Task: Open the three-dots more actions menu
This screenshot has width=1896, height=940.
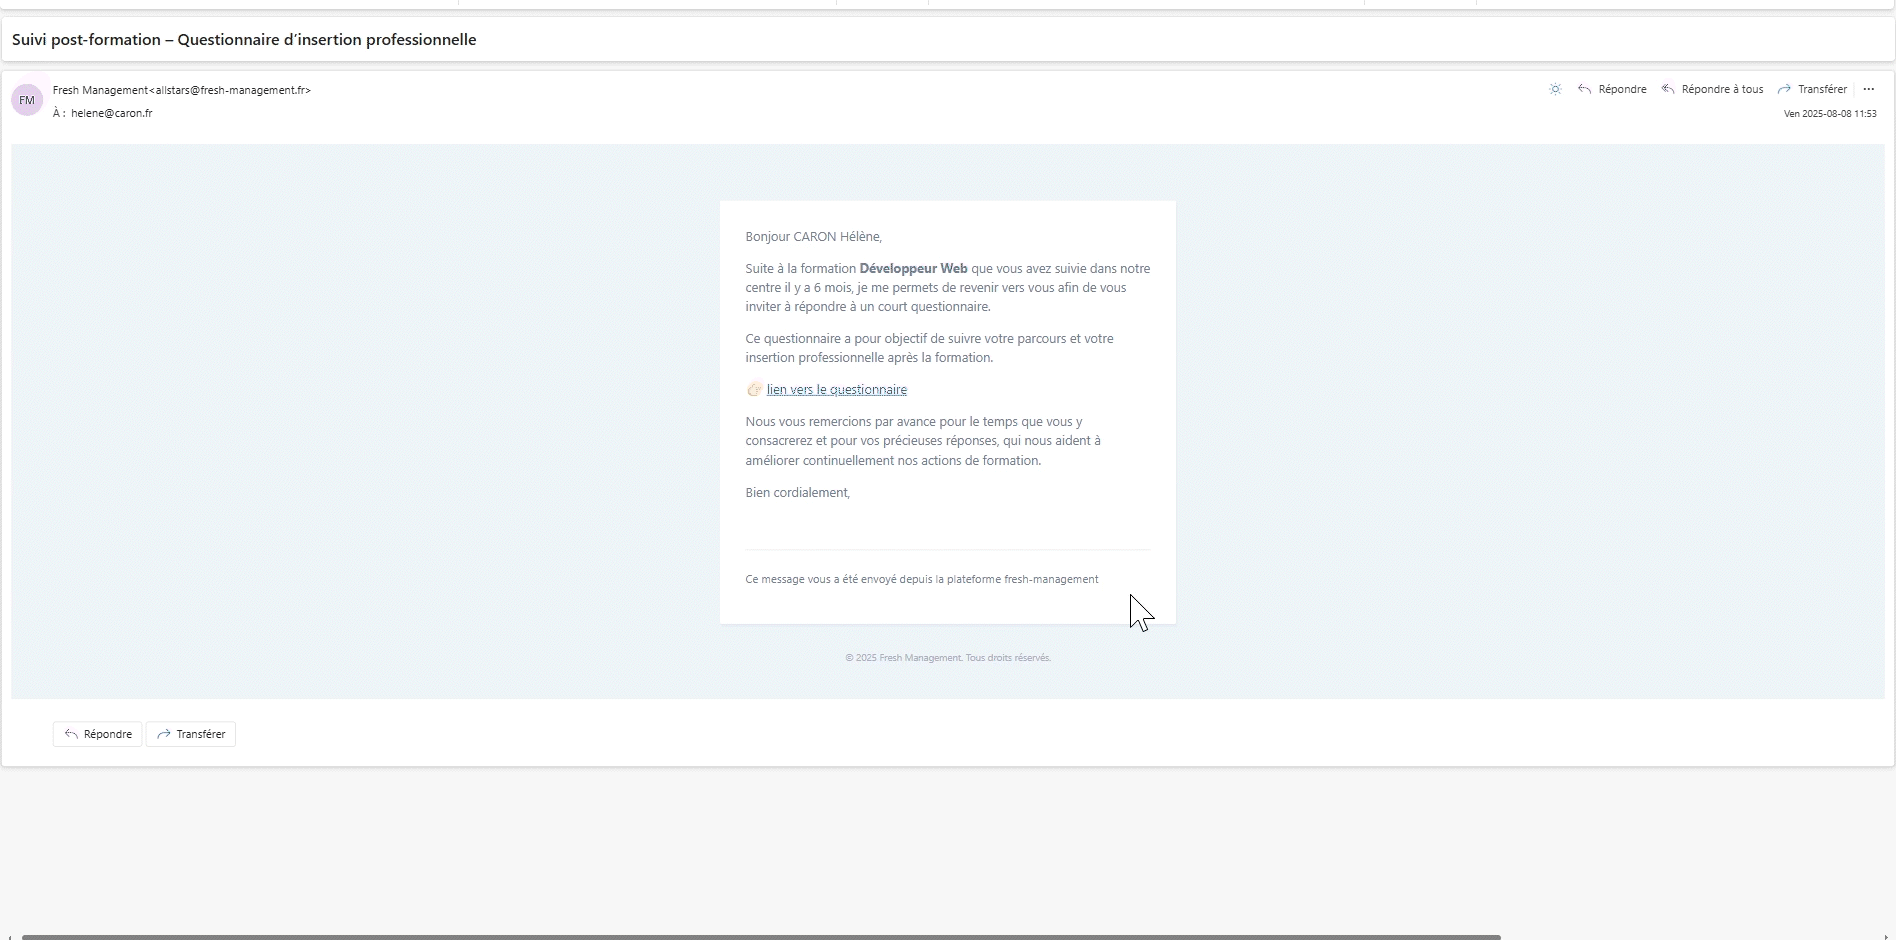Action: (1868, 89)
